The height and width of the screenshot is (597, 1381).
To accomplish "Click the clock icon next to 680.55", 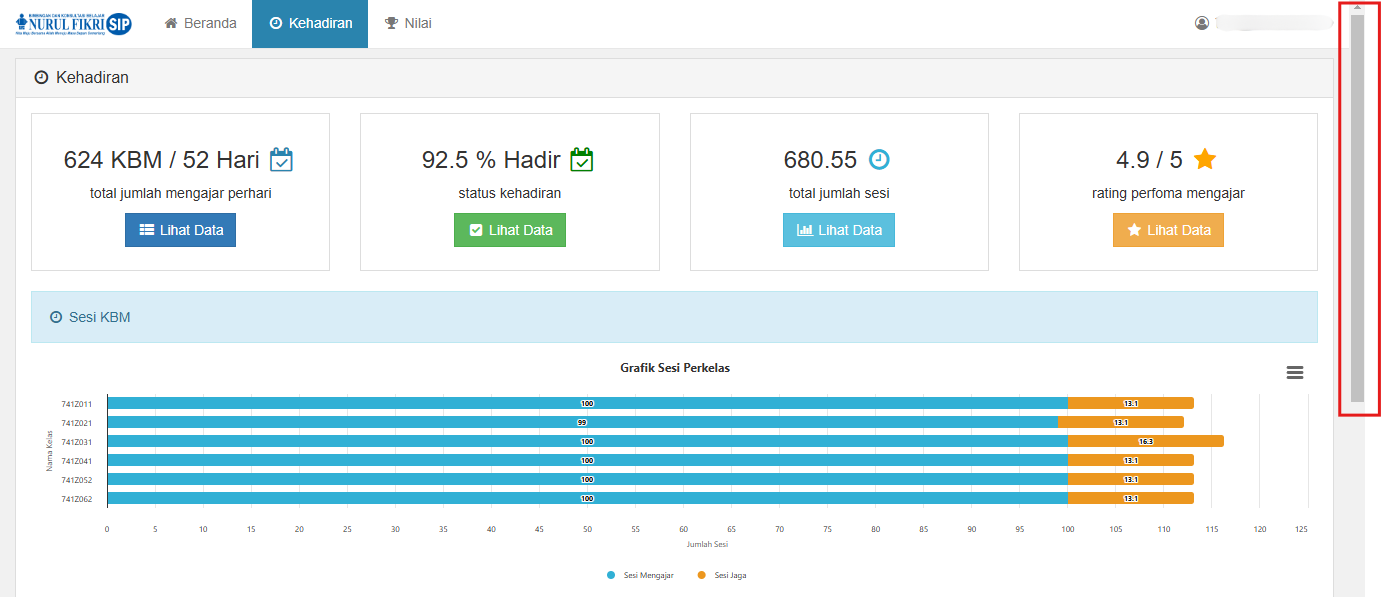I will tap(878, 160).
